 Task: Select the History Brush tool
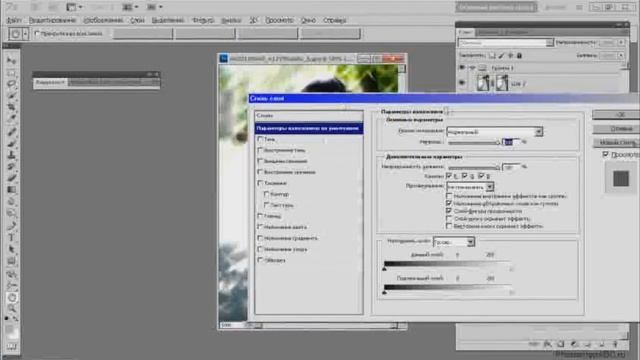point(11,167)
